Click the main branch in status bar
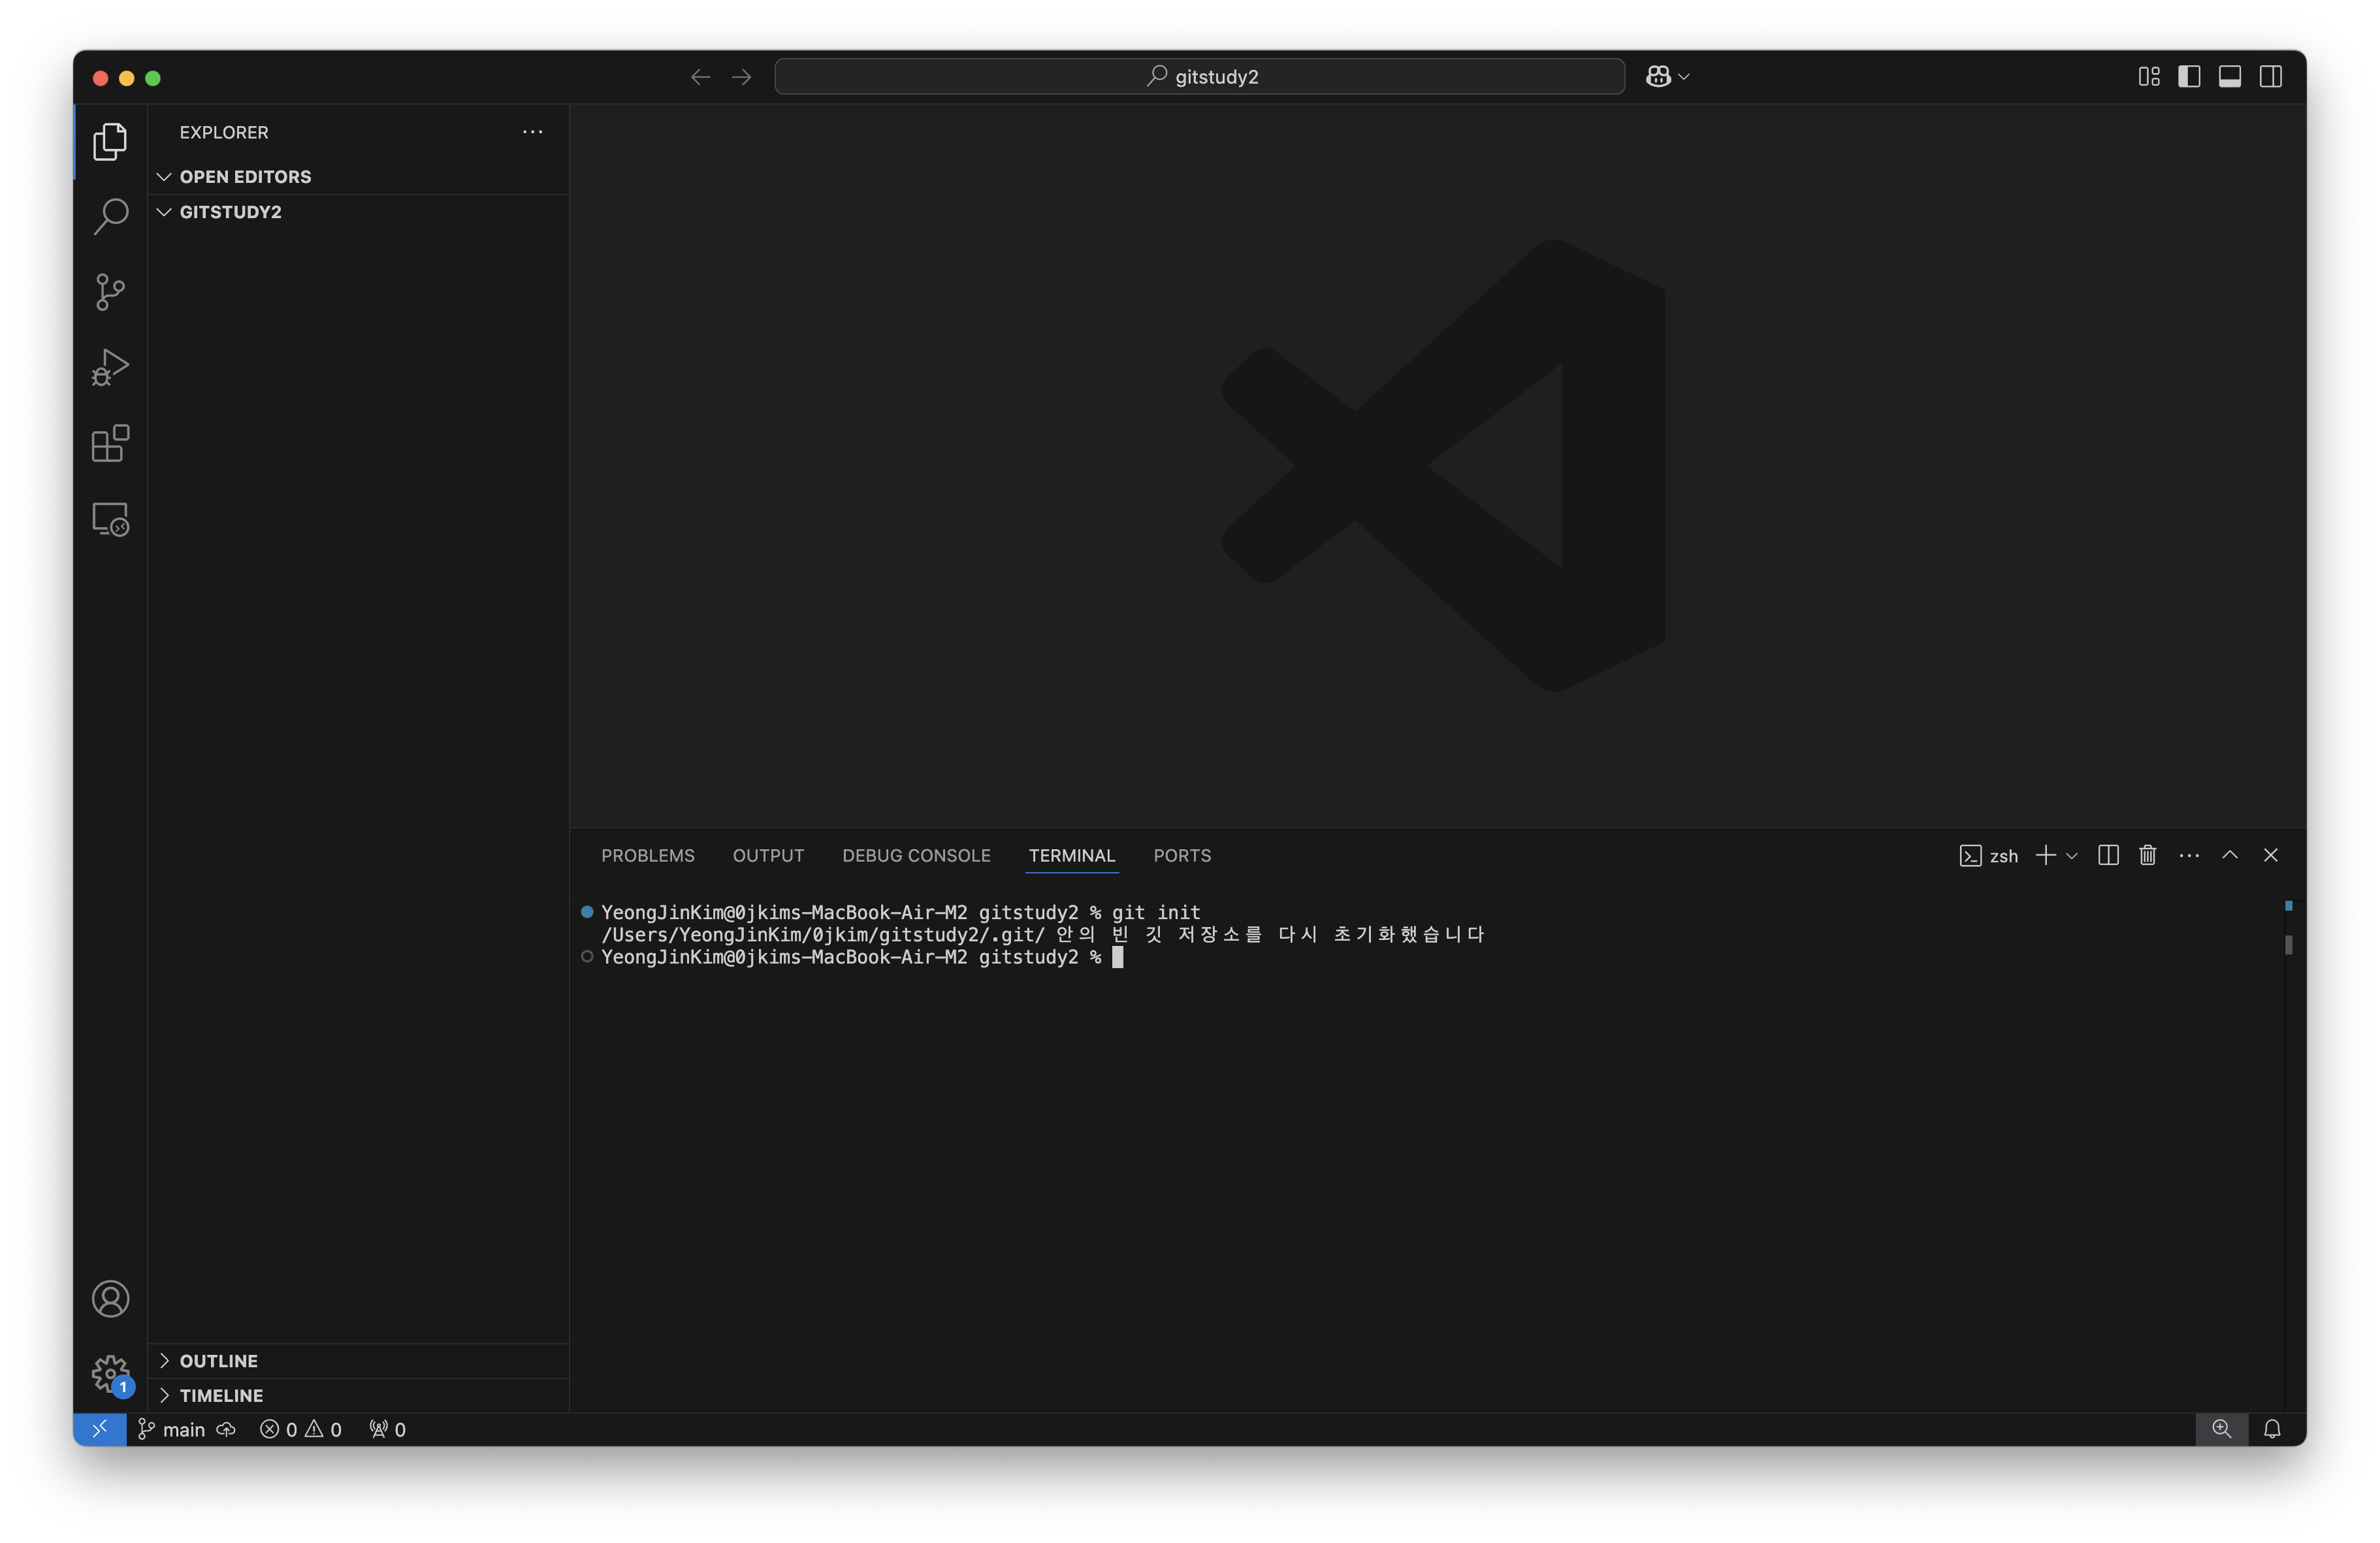The image size is (2380, 1543). click(171, 1429)
